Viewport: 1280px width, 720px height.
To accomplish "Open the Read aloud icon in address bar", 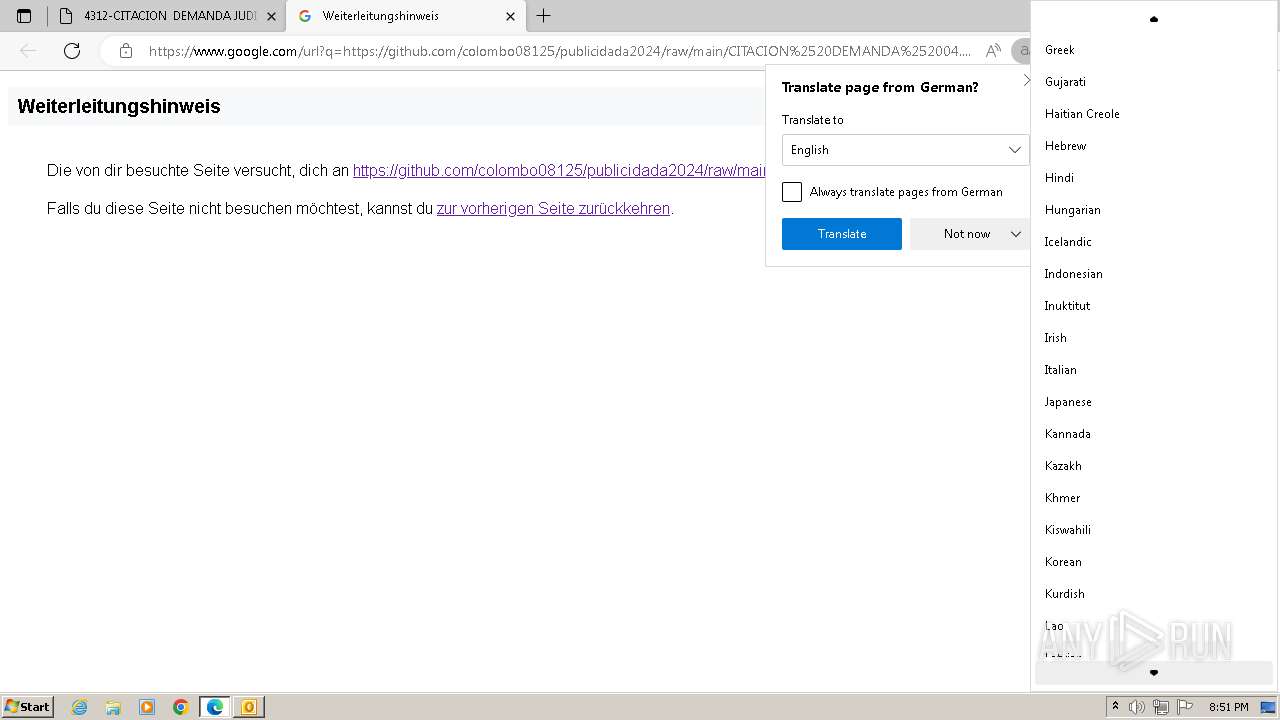I will pyautogui.click(x=993, y=51).
